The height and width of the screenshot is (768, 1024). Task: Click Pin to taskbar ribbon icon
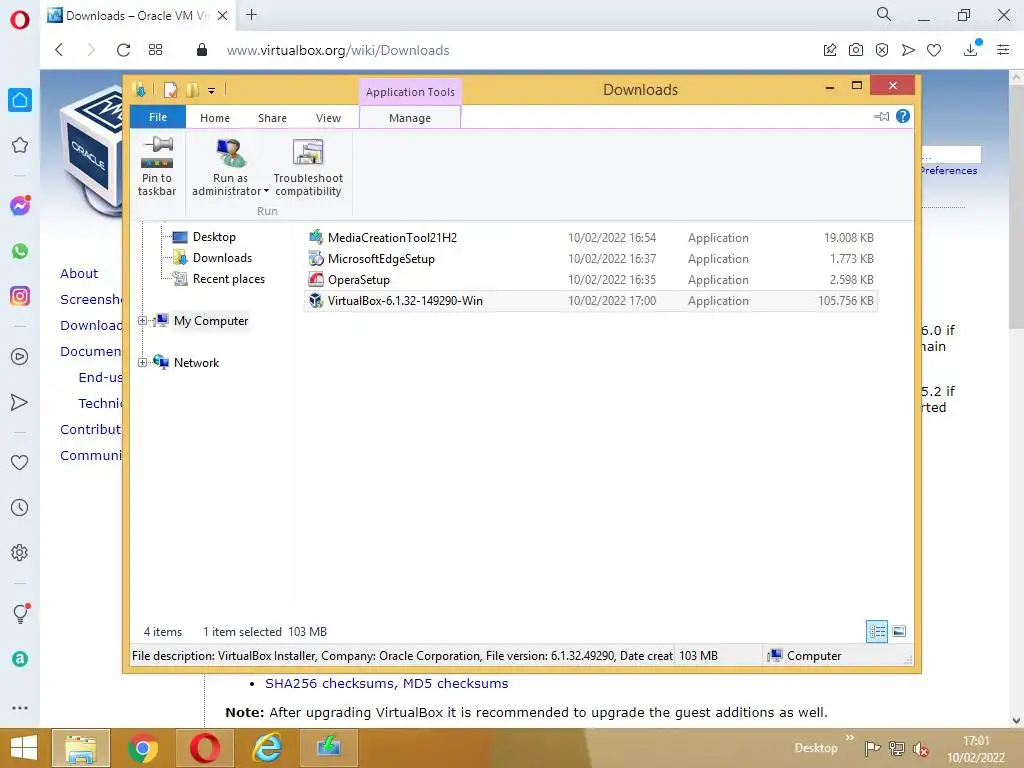coord(157,166)
